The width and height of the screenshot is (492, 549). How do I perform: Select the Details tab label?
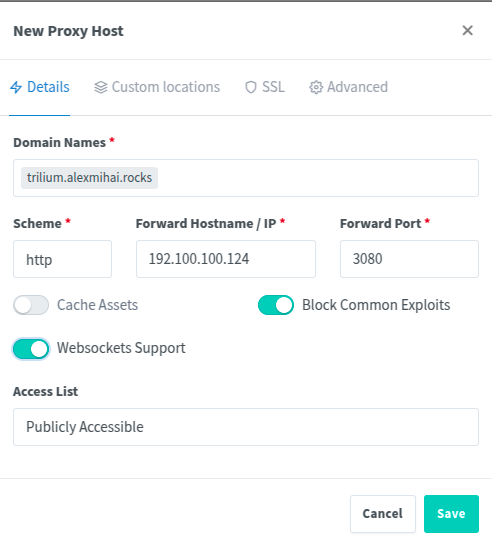point(48,87)
